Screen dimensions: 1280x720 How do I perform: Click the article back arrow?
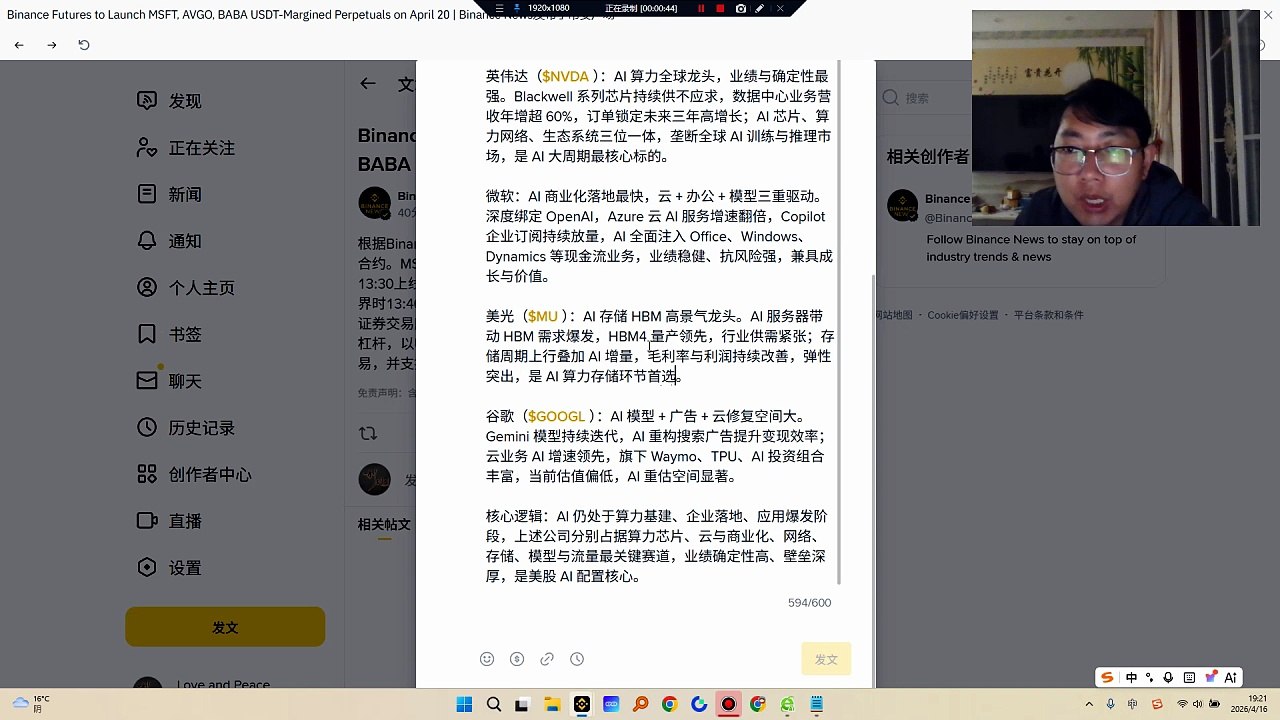click(368, 84)
